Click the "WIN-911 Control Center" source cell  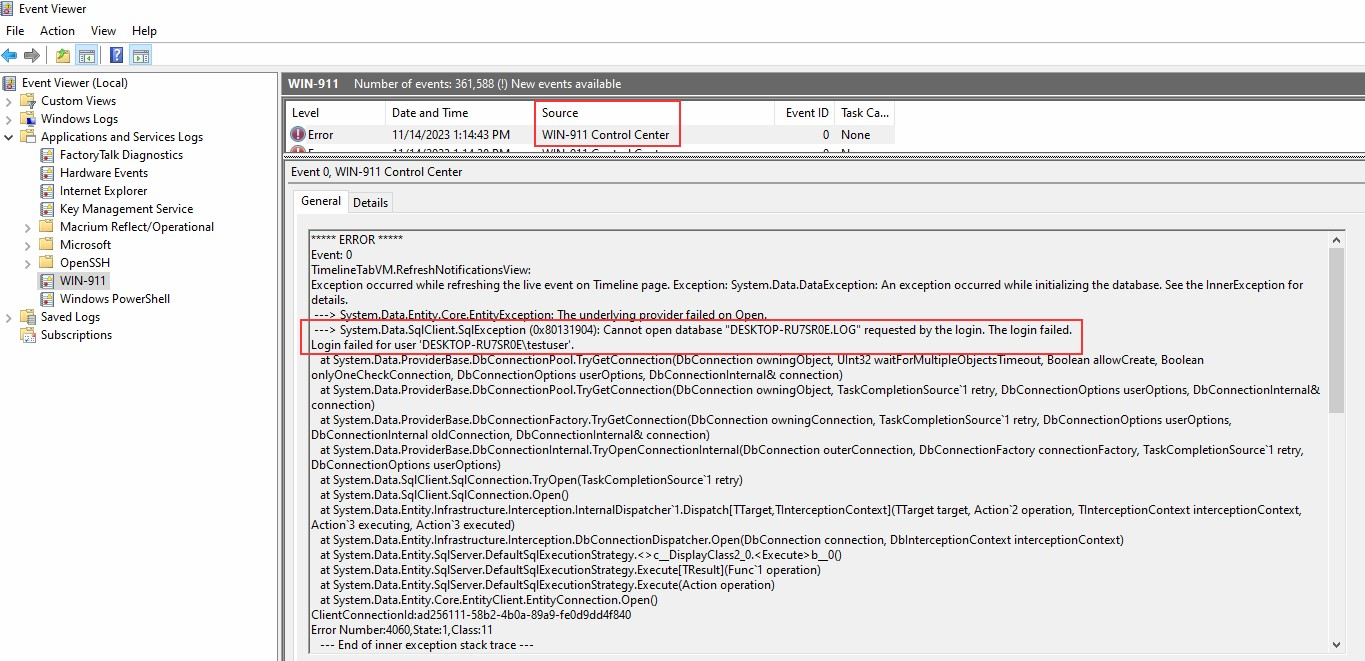tap(606, 135)
